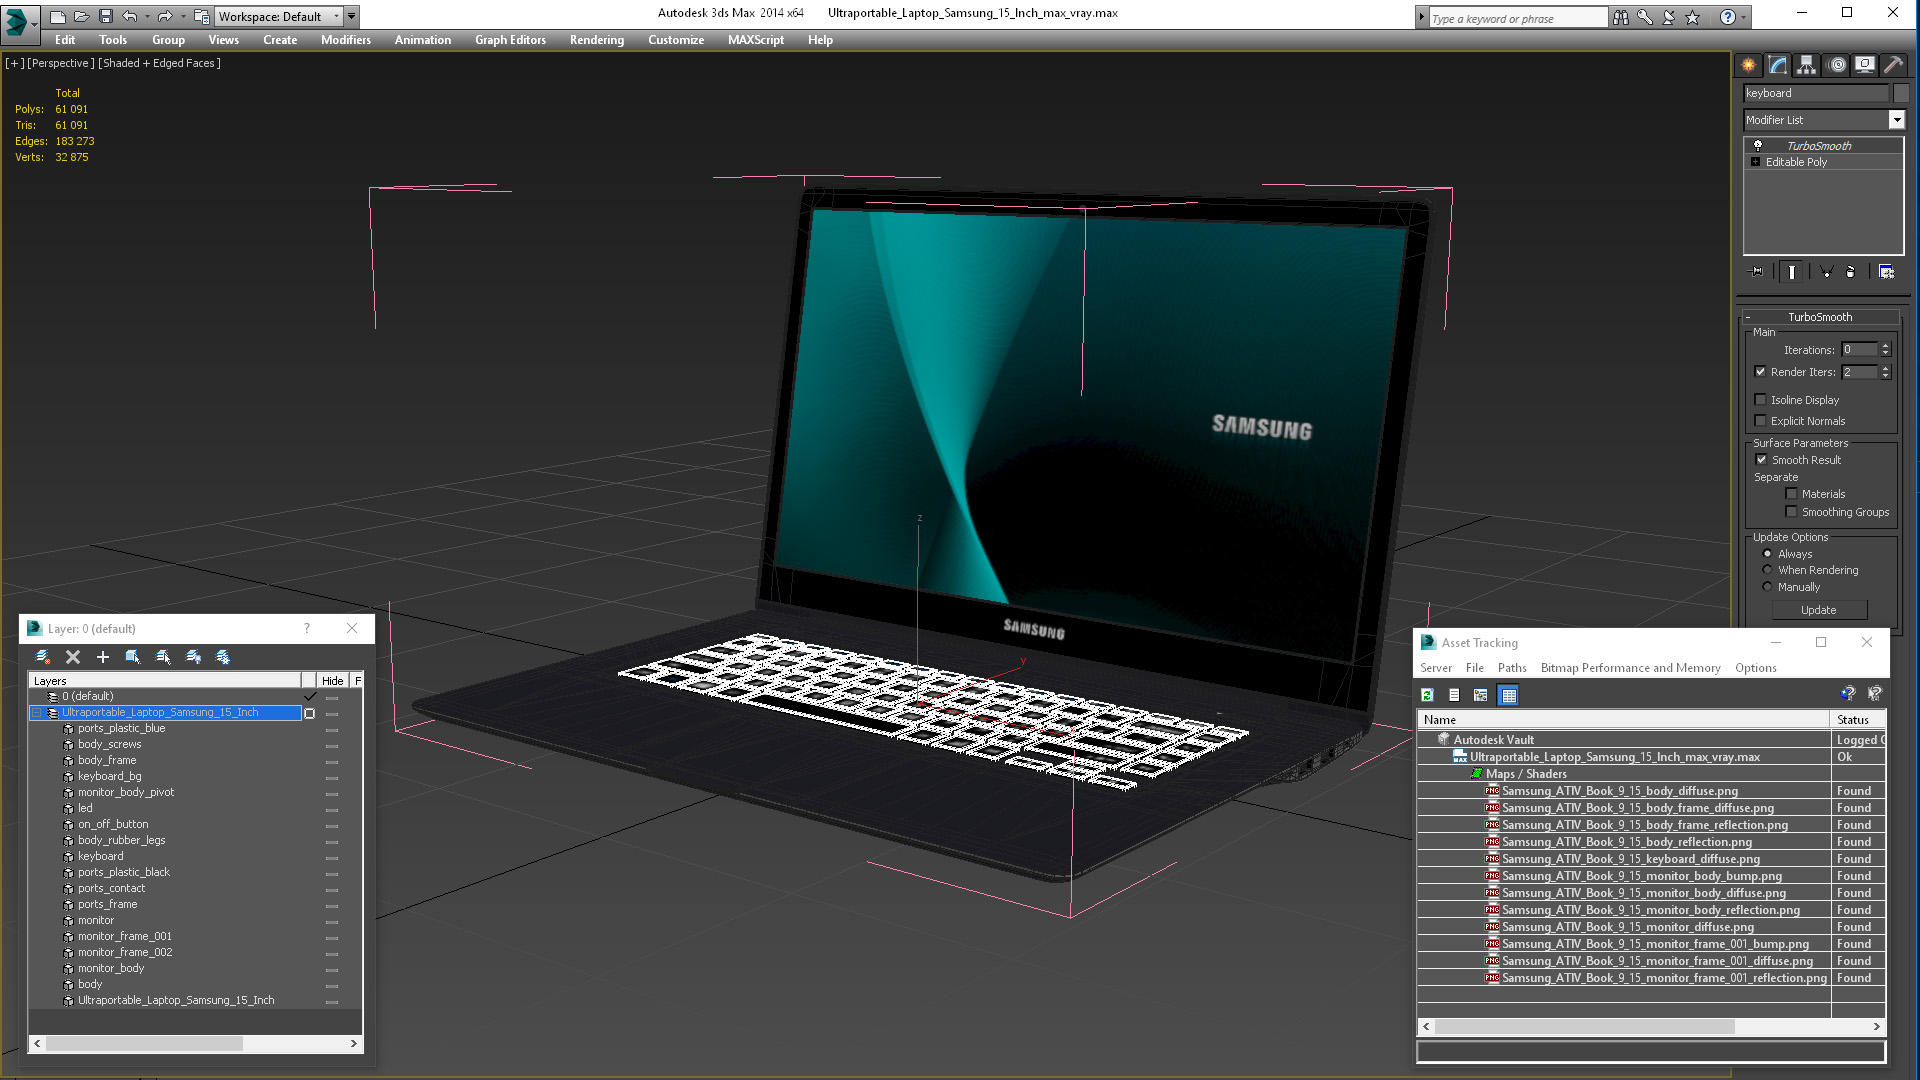This screenshot has height=1080, width=1920.
Task: Click the New Scene icon
Action: click(58, 17)
